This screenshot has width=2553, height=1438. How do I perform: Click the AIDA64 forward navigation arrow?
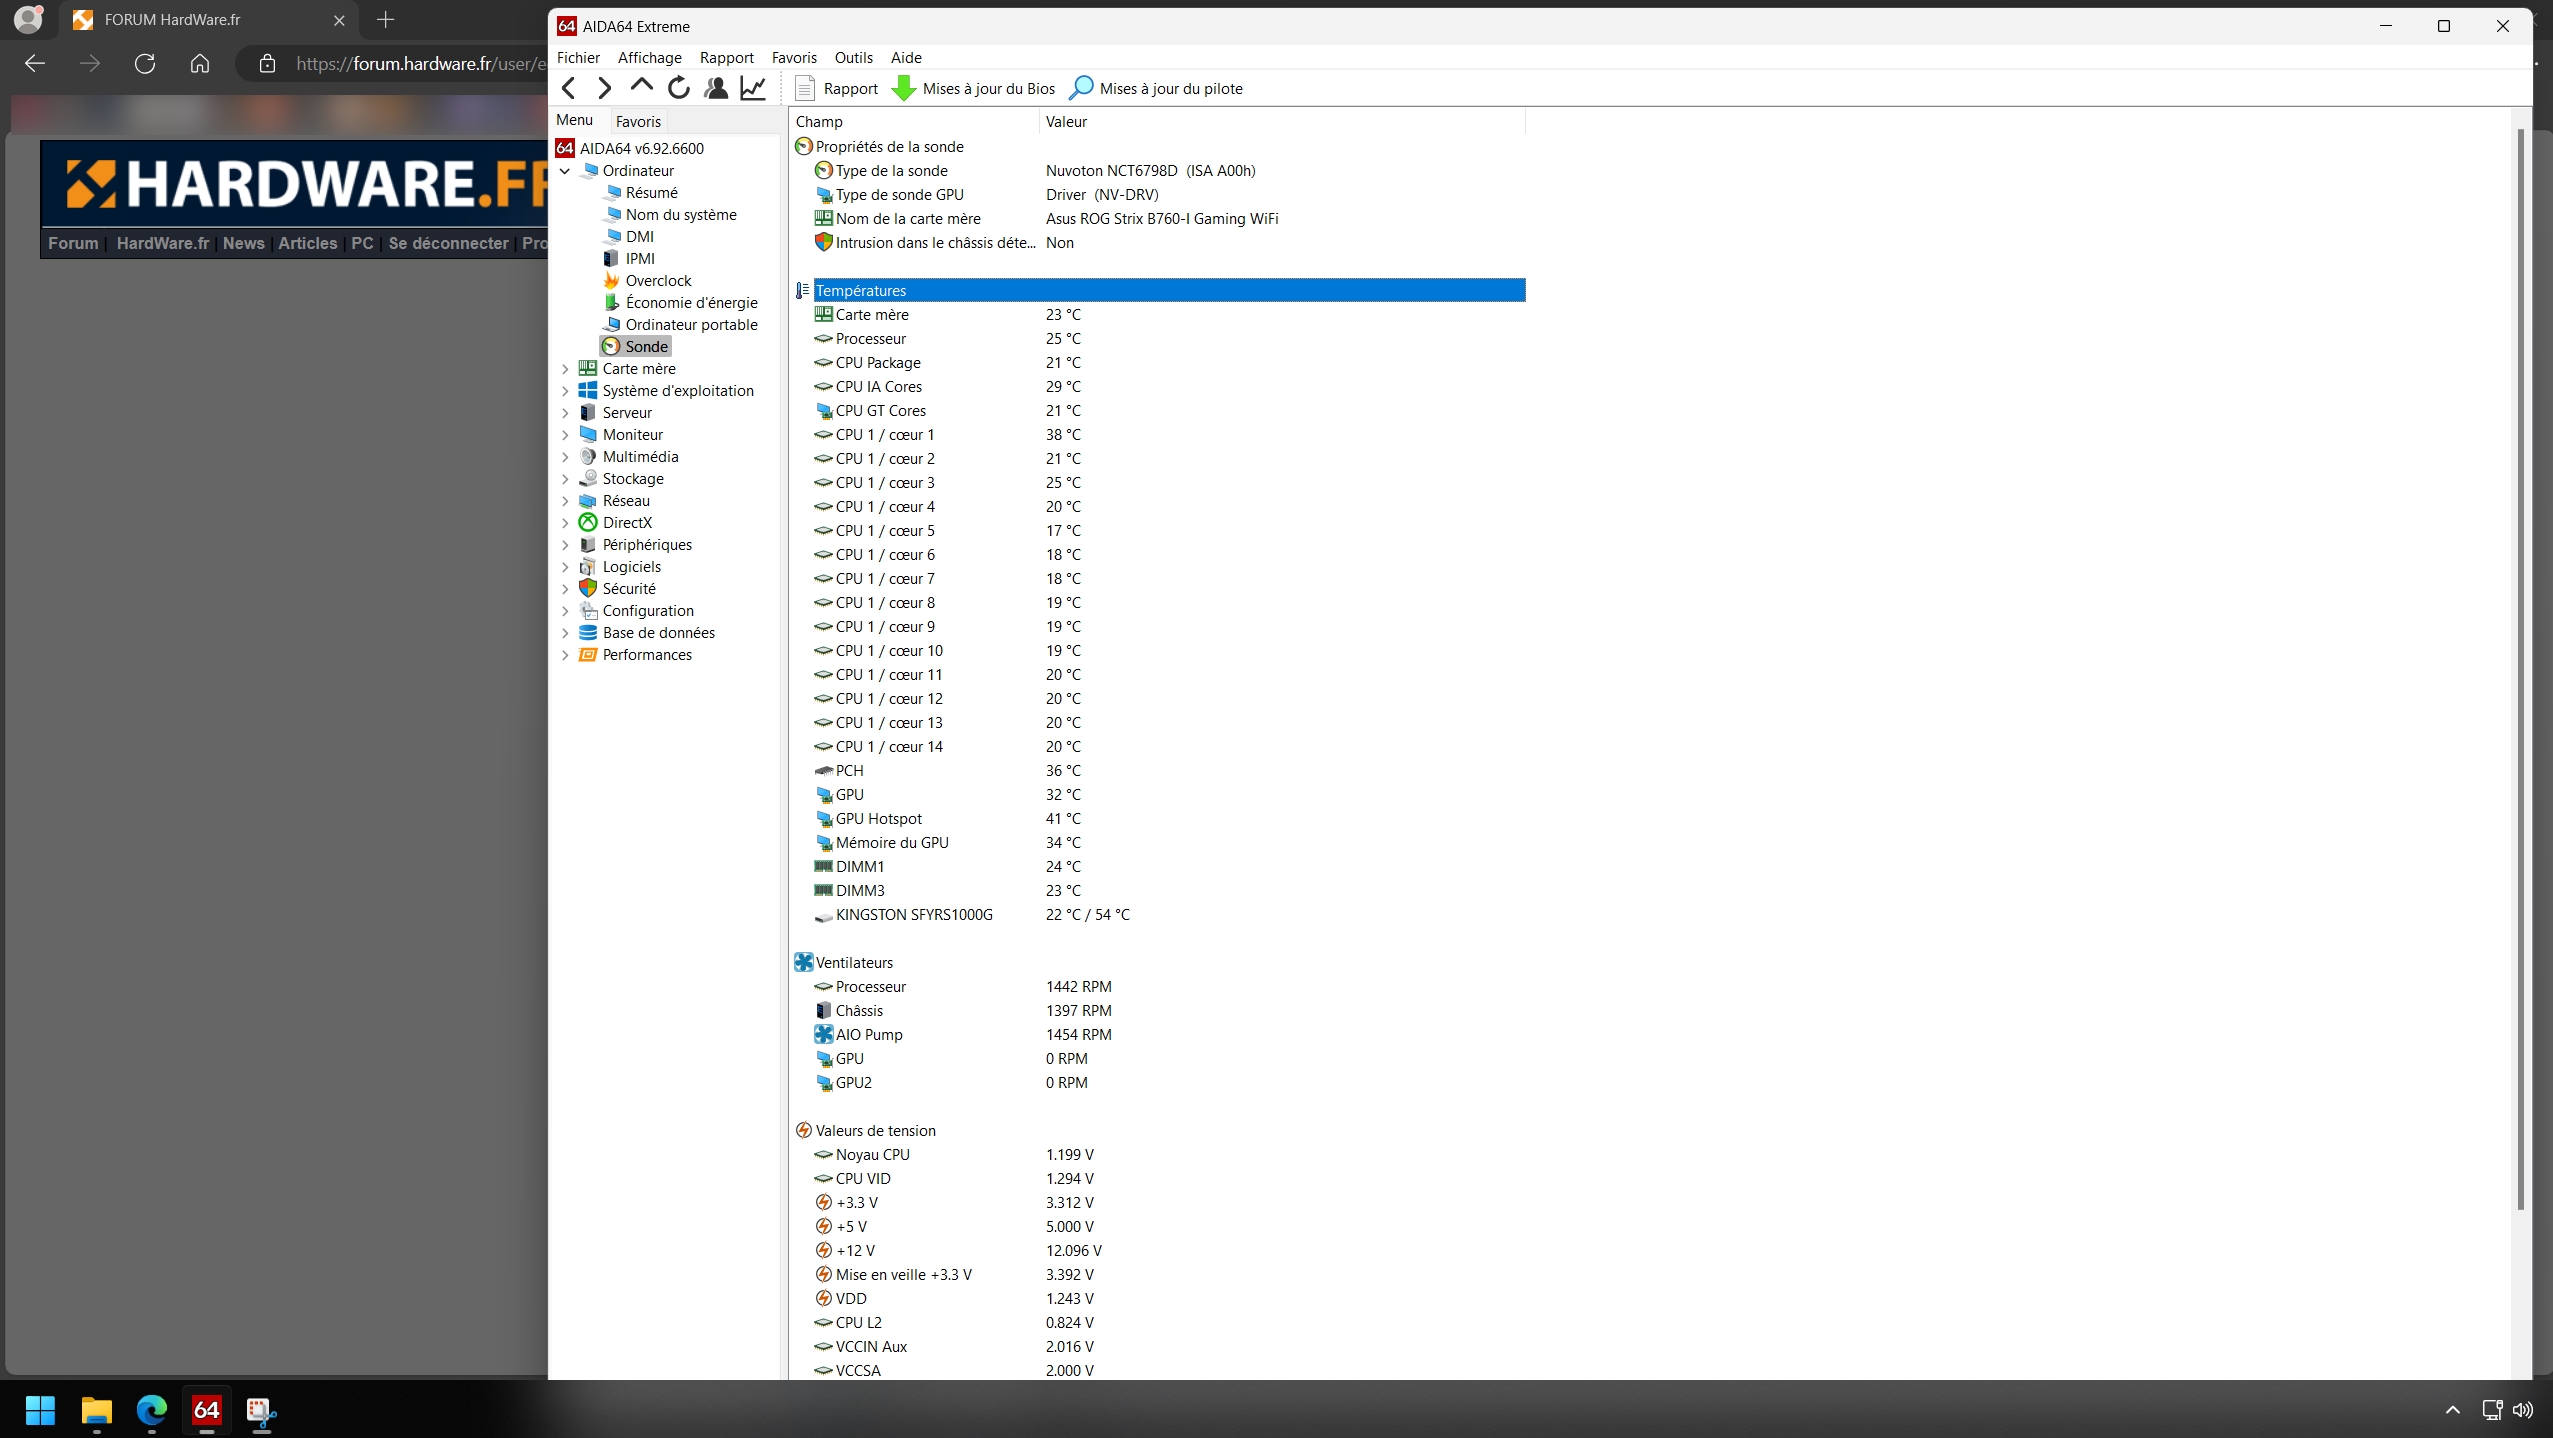604,88
